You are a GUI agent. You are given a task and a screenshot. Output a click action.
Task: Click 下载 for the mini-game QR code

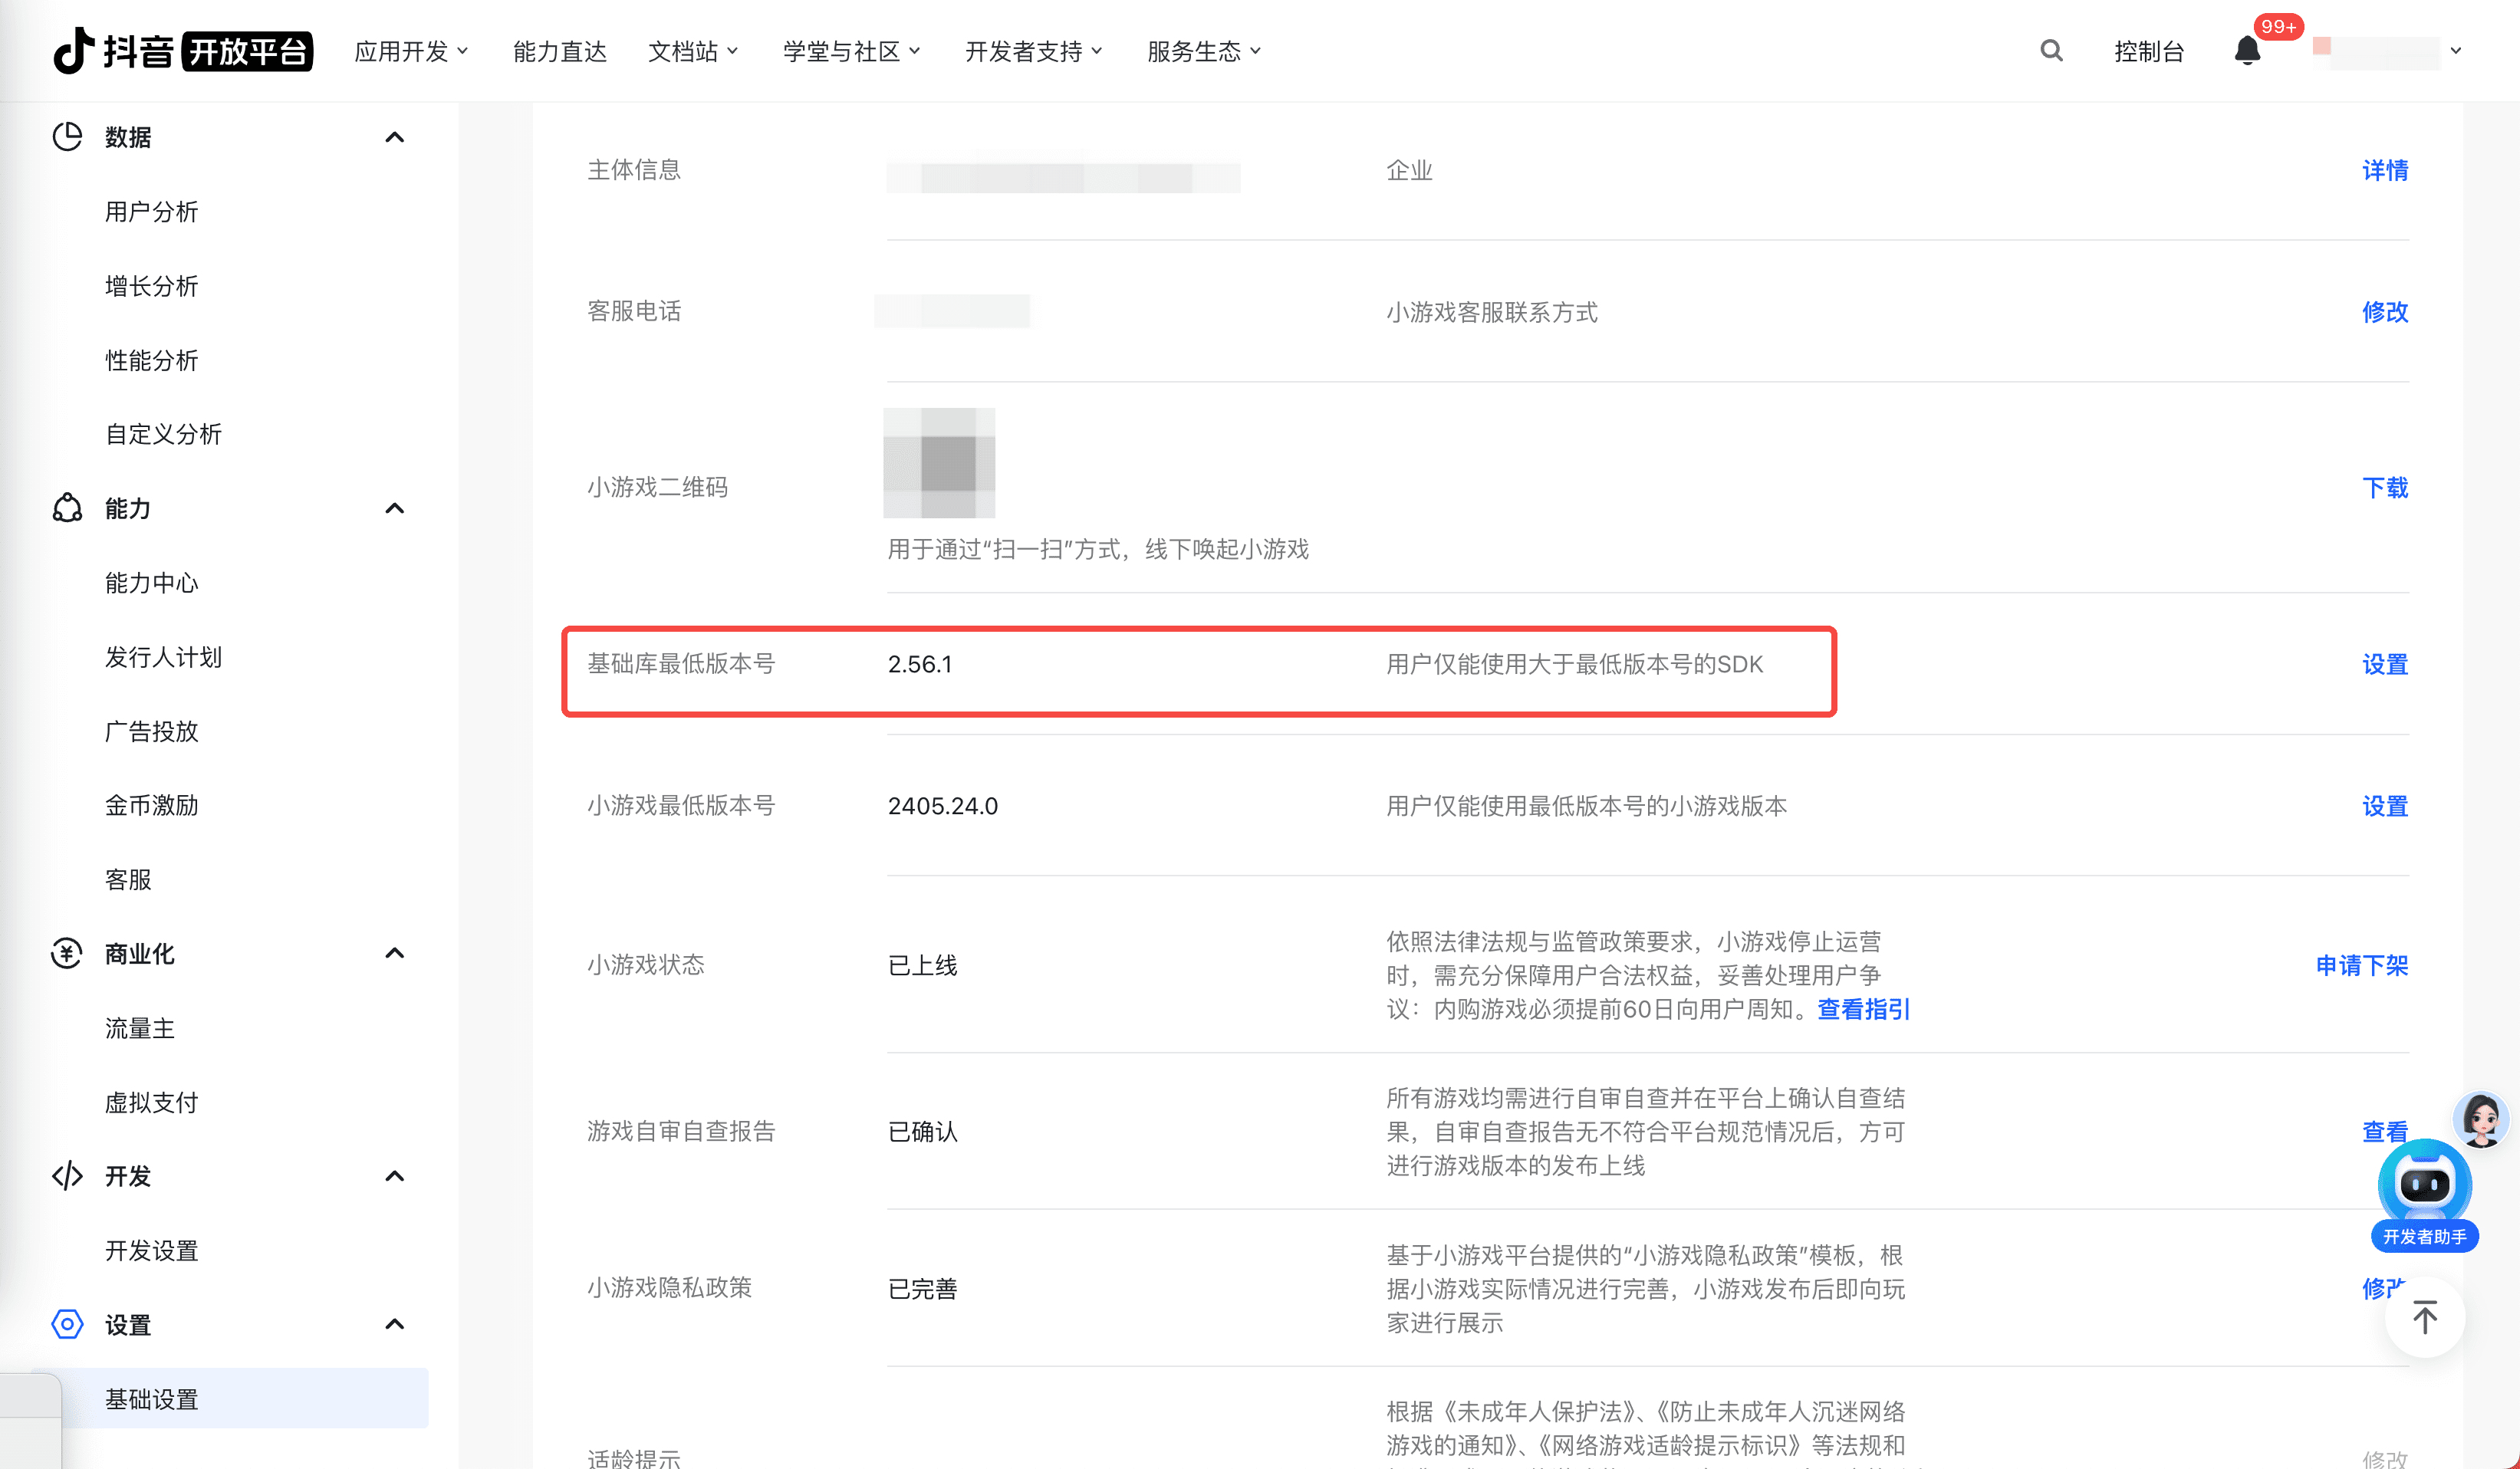click(x=2384, y=488)
